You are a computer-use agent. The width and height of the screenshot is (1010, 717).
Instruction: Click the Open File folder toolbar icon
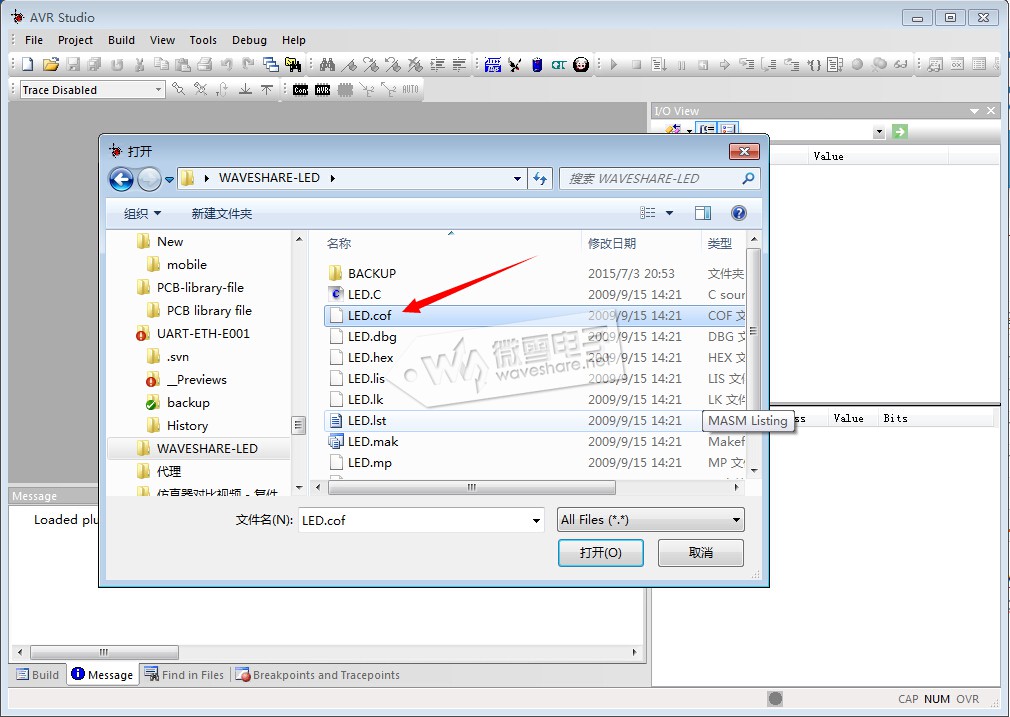pyautogui.click(x=50, y=64)
